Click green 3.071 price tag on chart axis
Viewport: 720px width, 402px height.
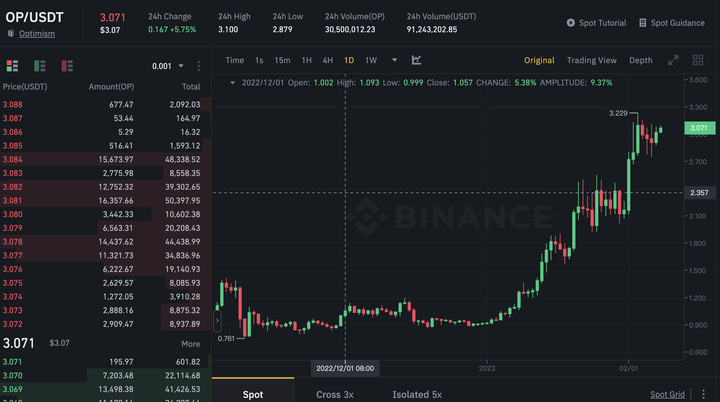[x=699, y=128]
